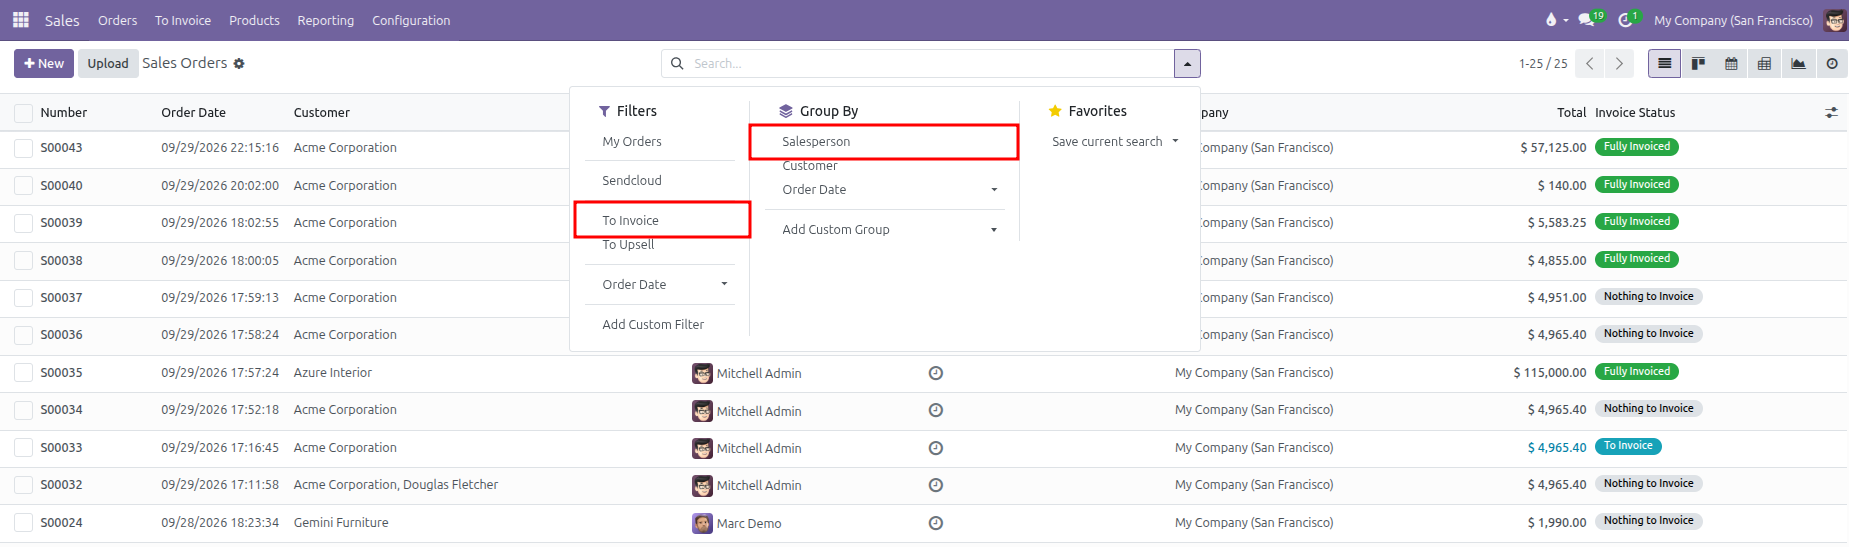The width and height of the screenshot is (1849, 547).
Task: Open the apps grid menu icon
Action: pyautogui.click(x=20, y=20)
